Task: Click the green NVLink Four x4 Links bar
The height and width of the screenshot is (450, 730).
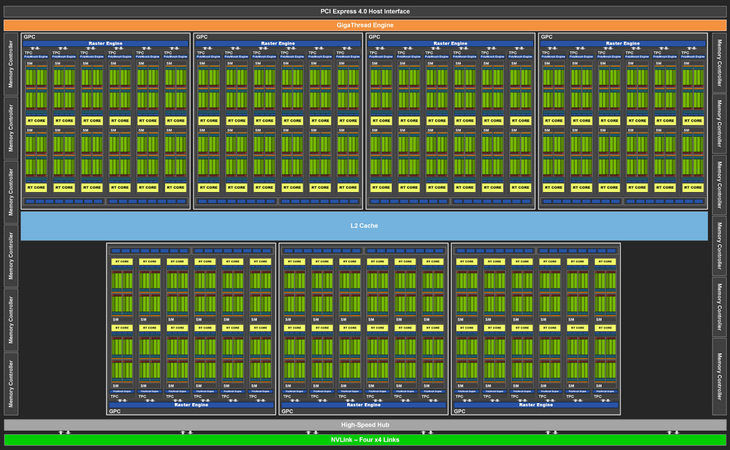Action: tap(365, 440)
